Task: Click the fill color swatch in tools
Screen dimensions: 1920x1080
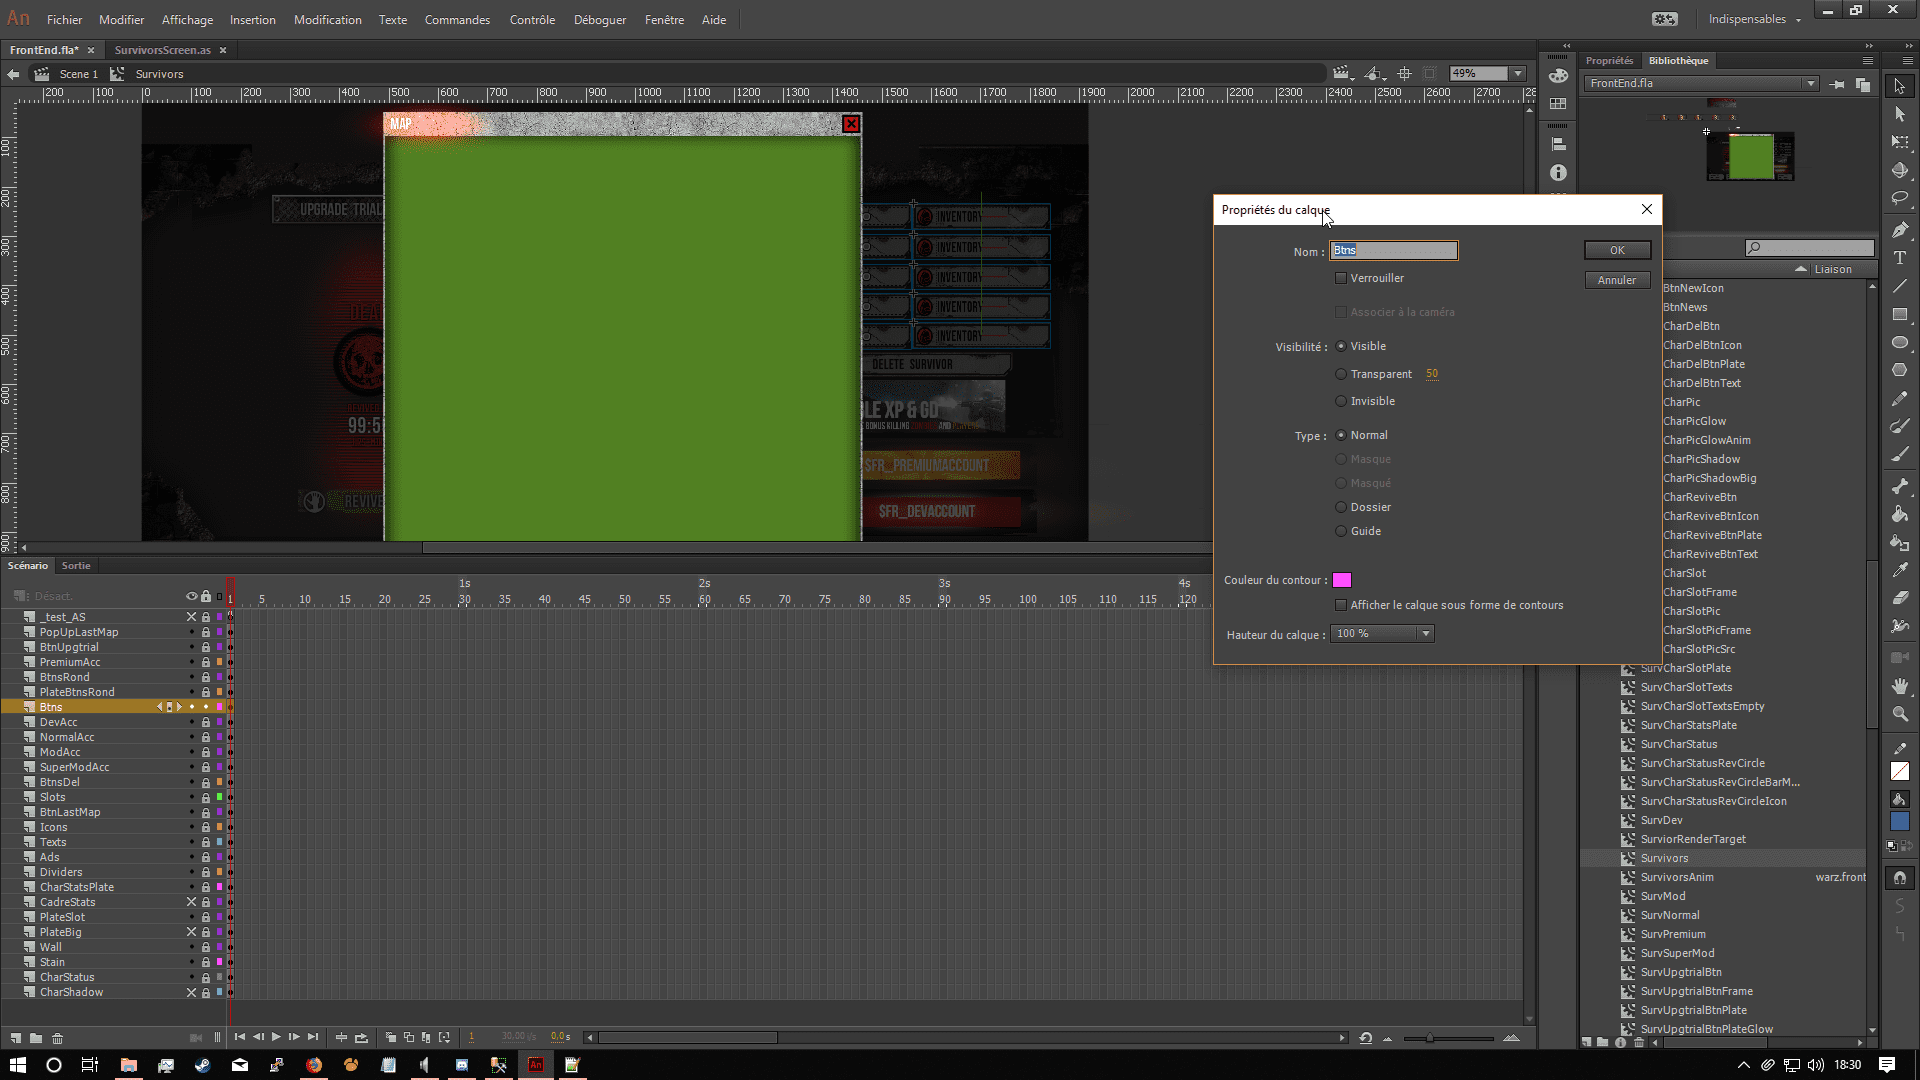Action: [x=1900, y=821]
